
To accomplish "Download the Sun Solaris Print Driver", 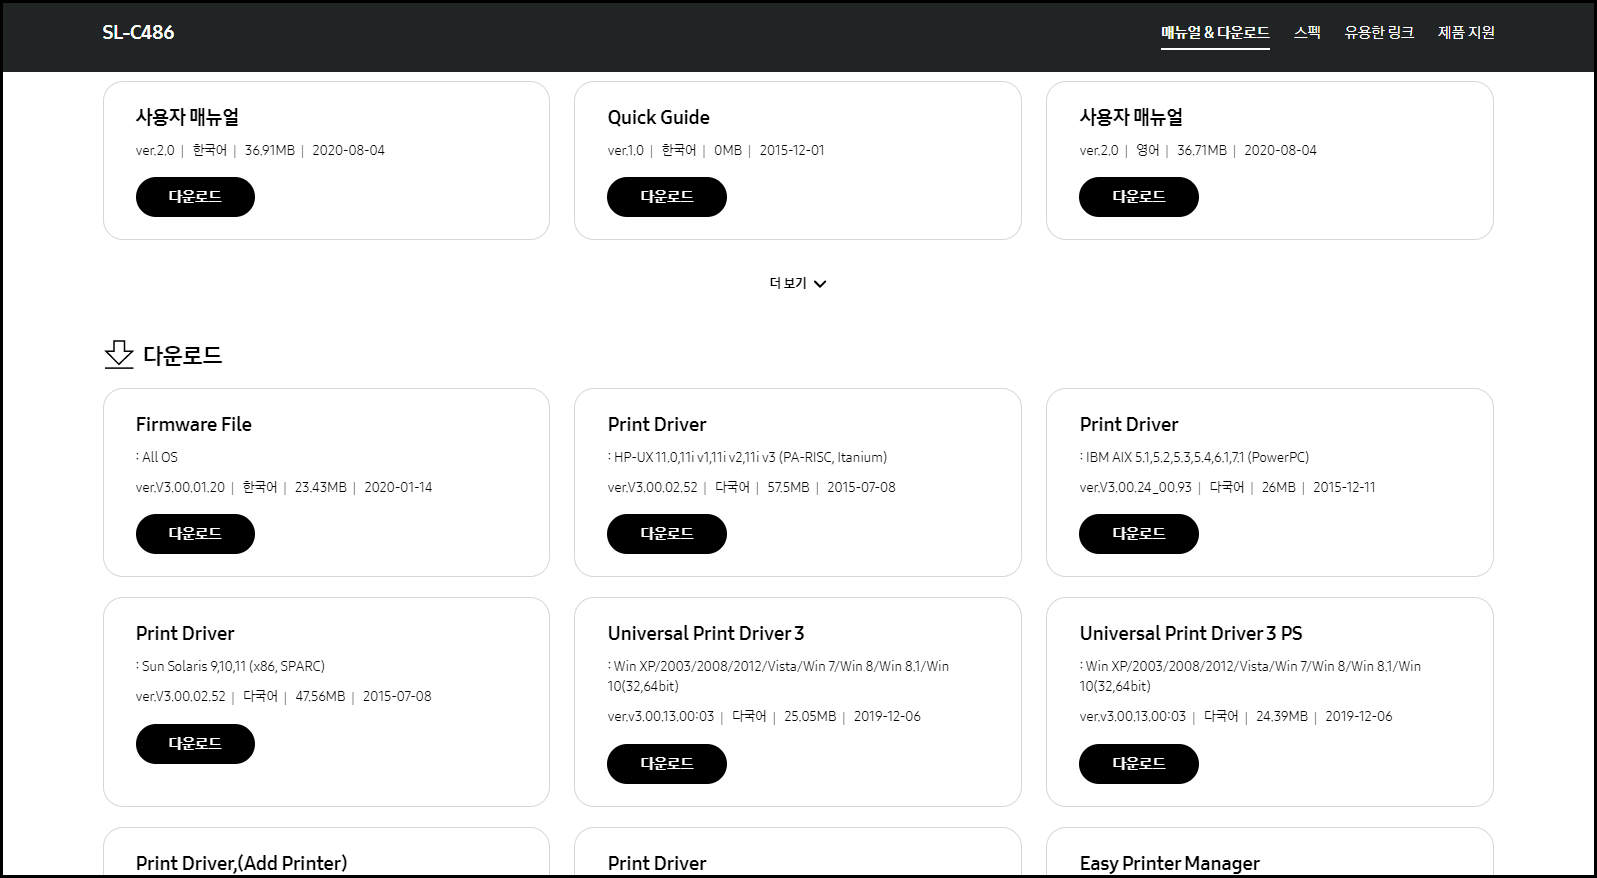I will click(x=195, y=744).
